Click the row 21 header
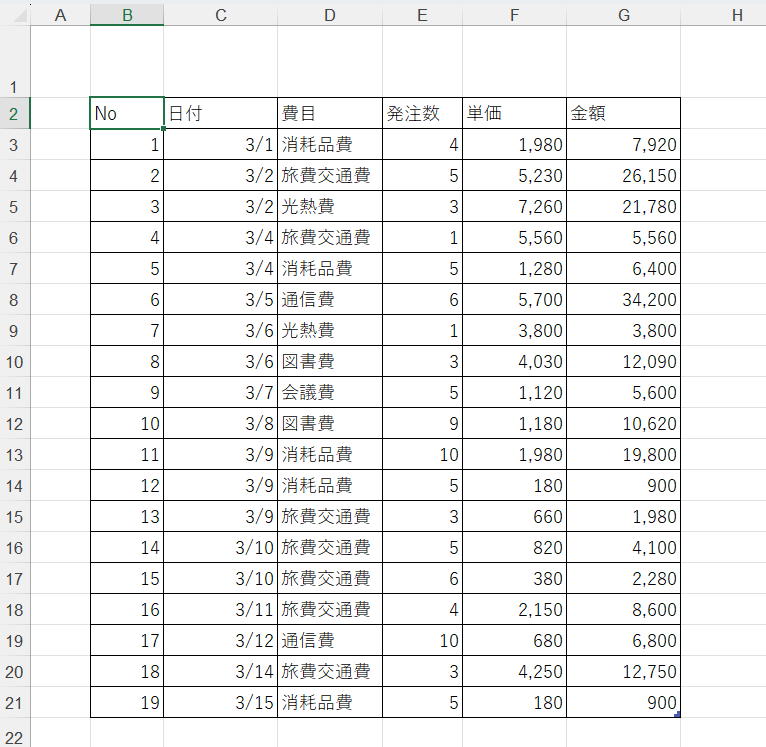The height and width of the screenshot is (747, 766). point(14,702)
